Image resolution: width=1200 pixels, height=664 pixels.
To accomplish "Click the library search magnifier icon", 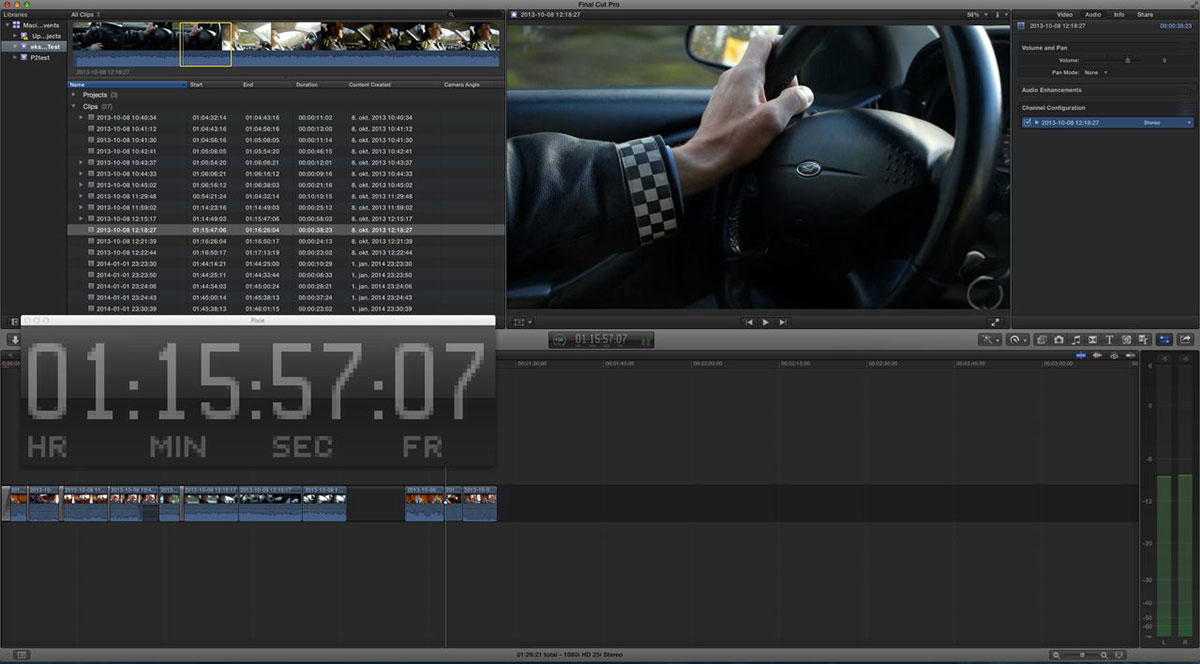I will click(x=452, y=15).
